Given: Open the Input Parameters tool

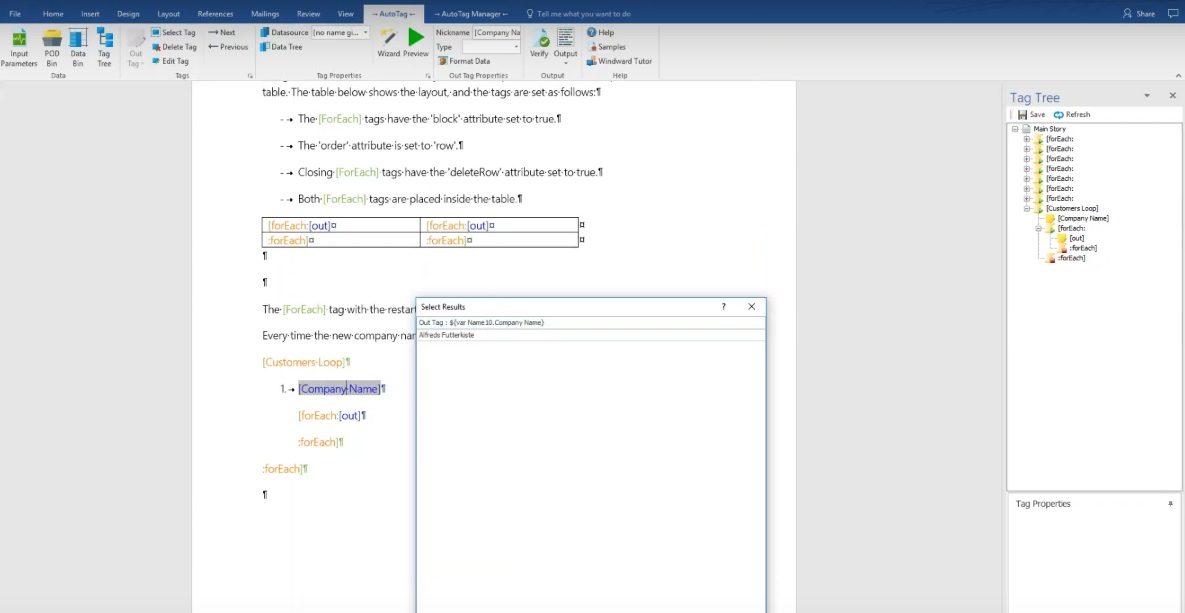Looking at the screenshot, I should [20, 45].
